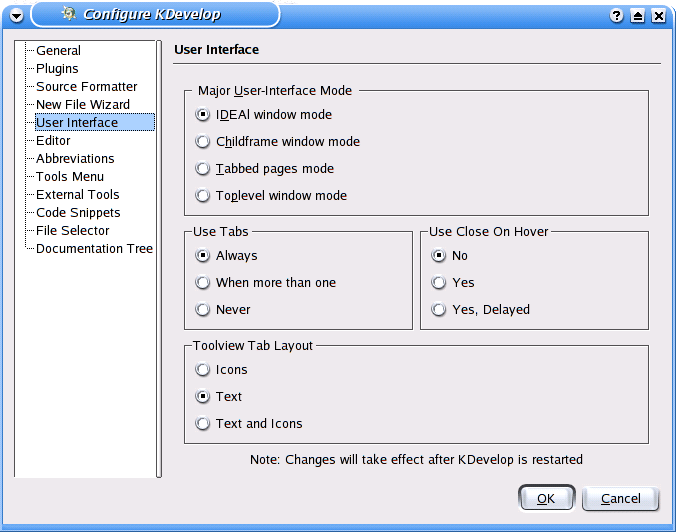Click the context help question mark button
676x532 pixels.
[x=617, y=16]
